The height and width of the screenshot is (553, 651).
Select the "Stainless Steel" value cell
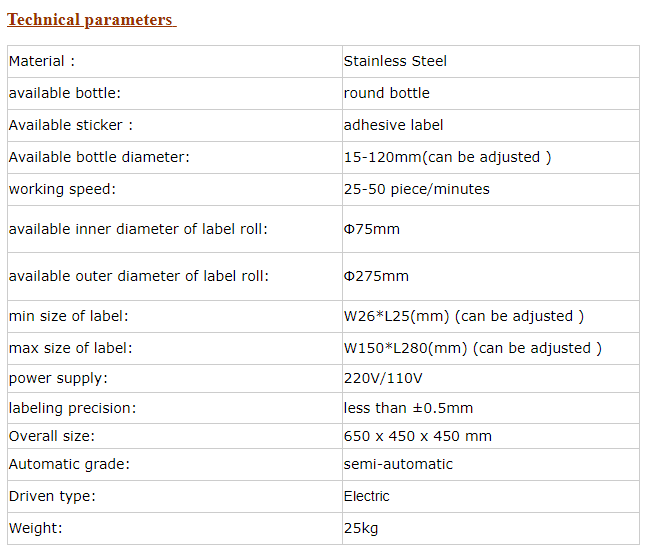click(395, 61)
